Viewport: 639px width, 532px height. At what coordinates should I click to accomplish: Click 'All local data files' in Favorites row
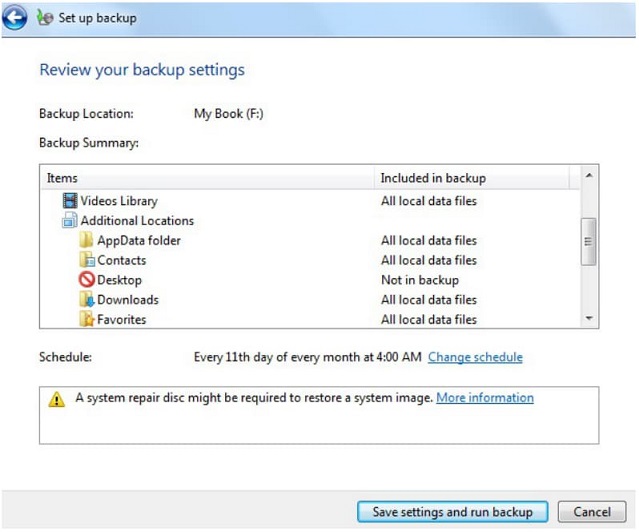[429, 320]
